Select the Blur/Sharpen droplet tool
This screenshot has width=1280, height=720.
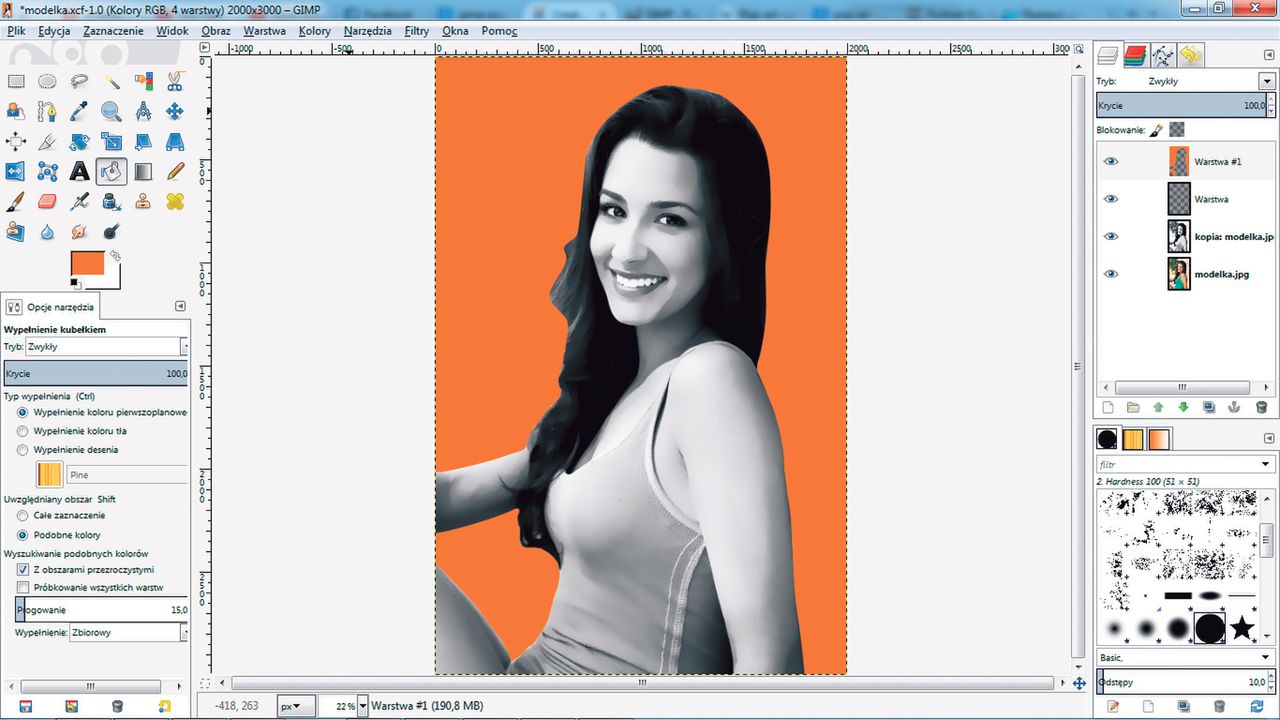[x=47, y=232]
